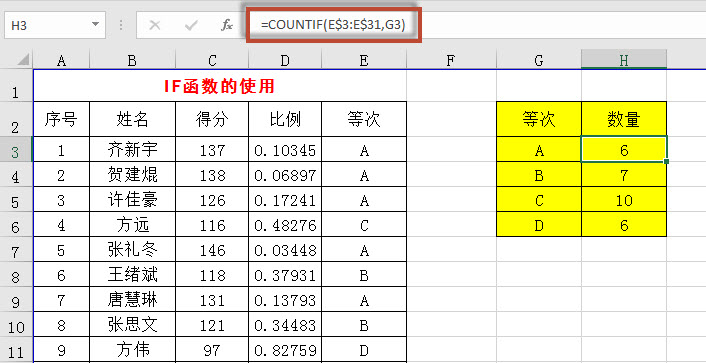Click score cell 138
Viewport: 706px width, 363px height.
tap(212, 174)
